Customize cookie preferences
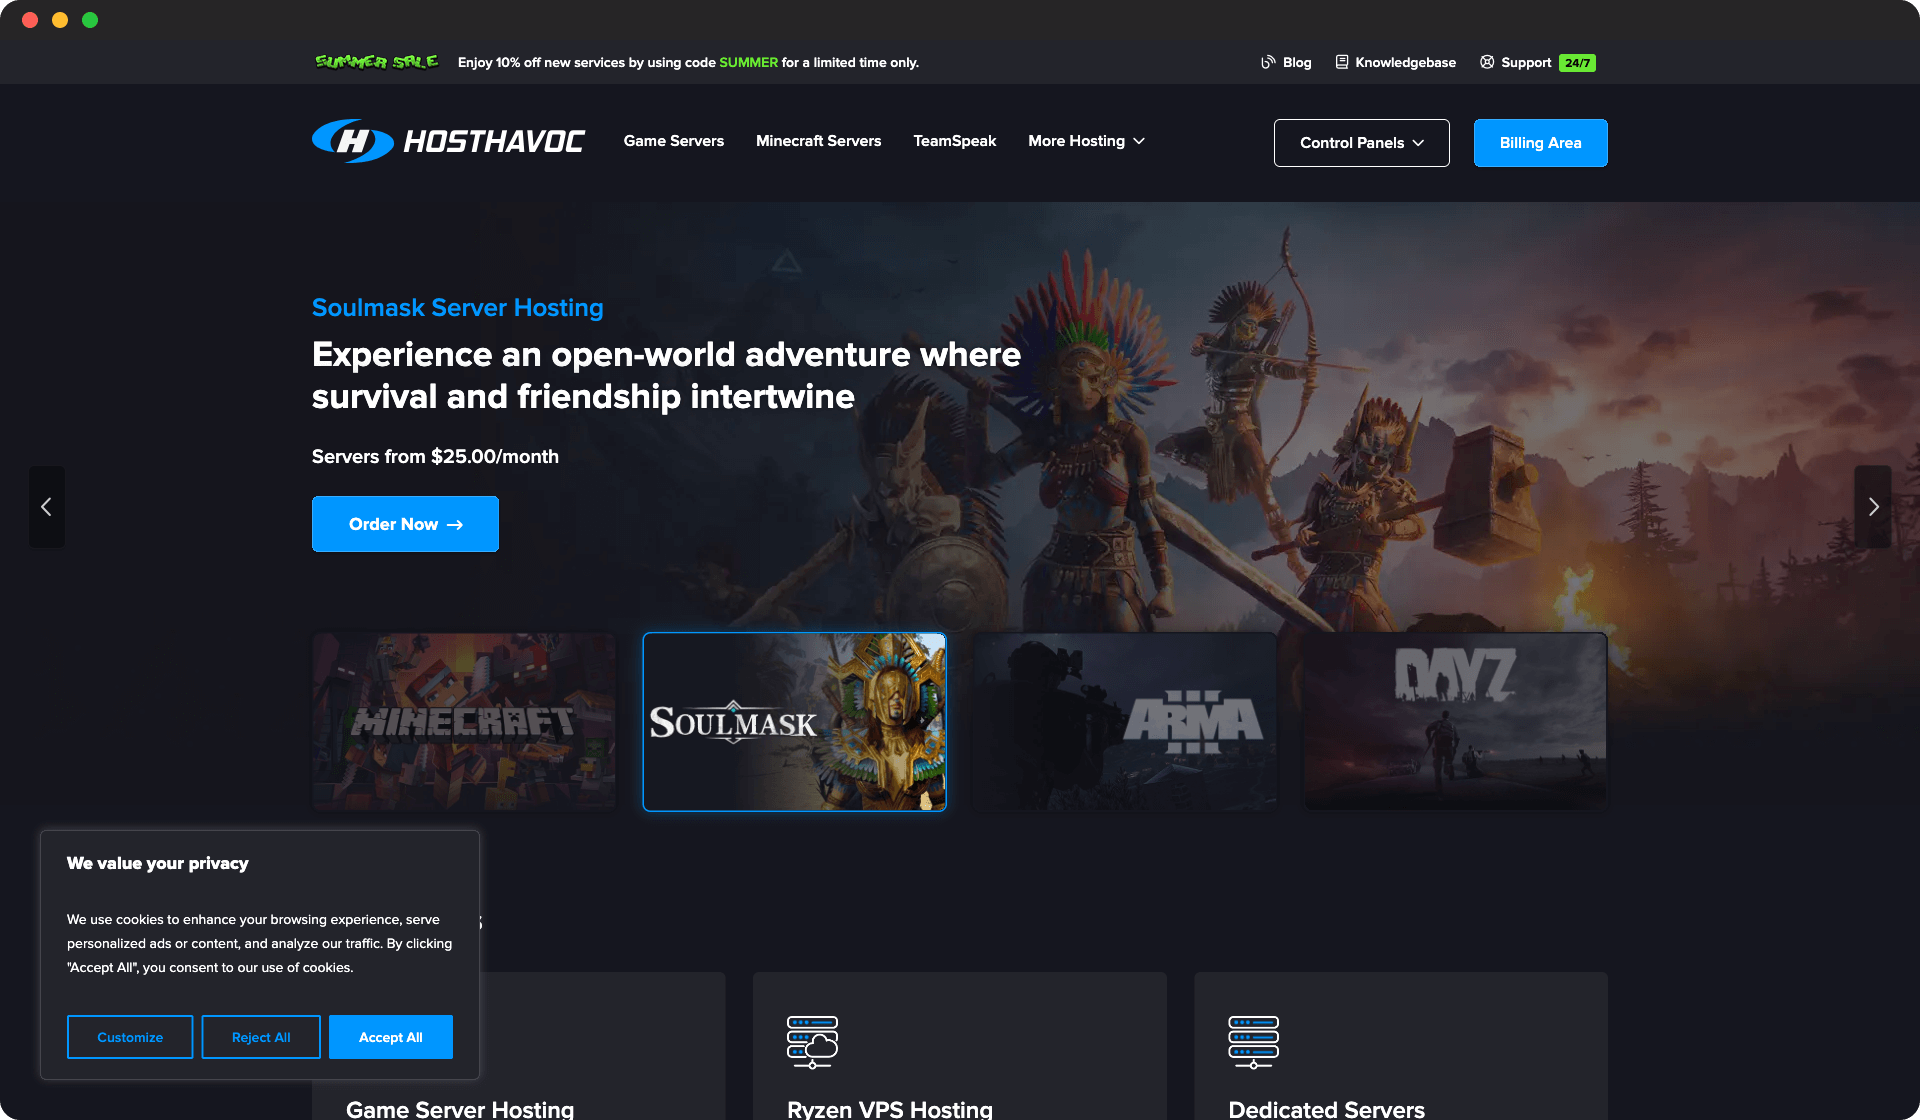The width and height of the screenshot is (1920, 1120). pyautogui.click(x=129, y=1037)
